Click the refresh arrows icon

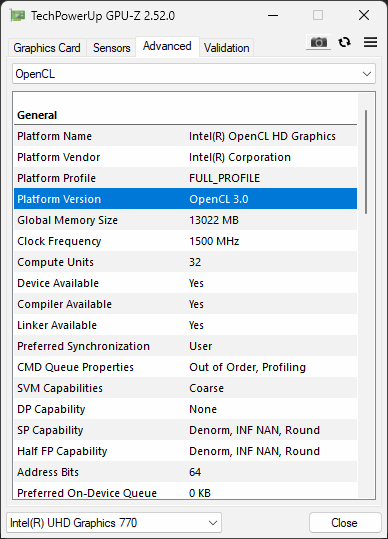(344, 42)
